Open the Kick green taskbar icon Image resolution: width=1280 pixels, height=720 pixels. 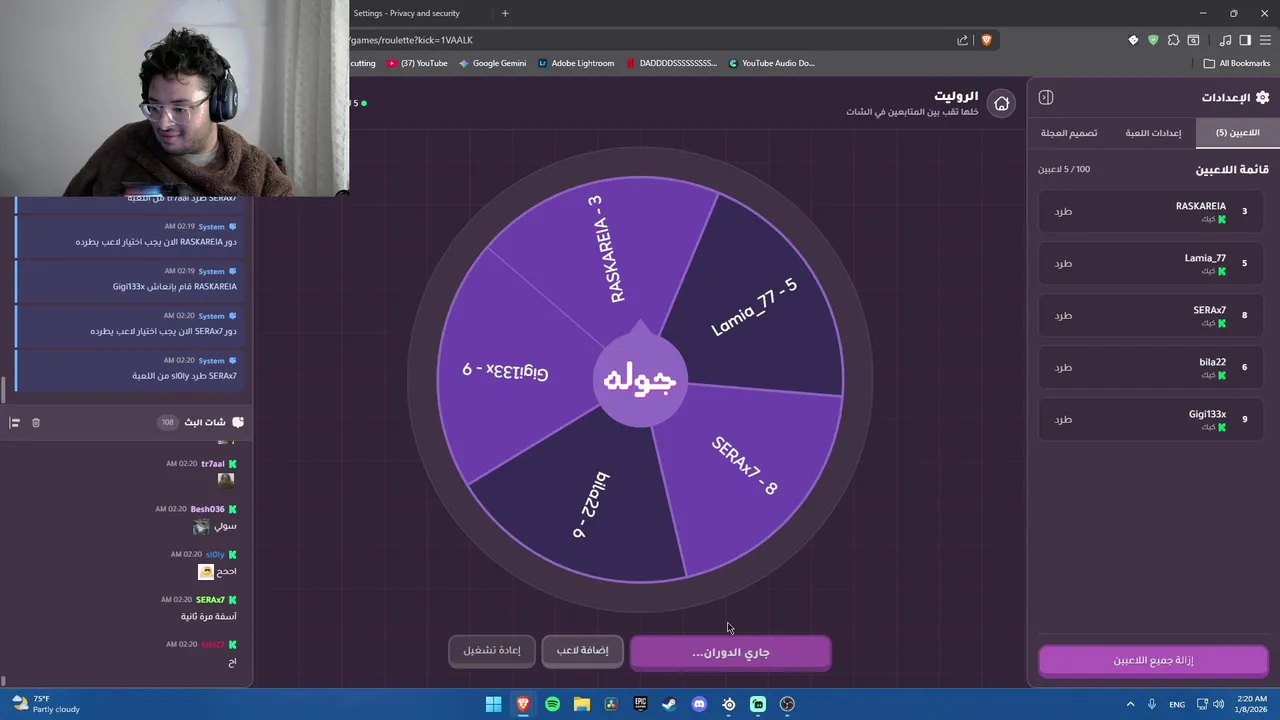click(x=758, y=704)
